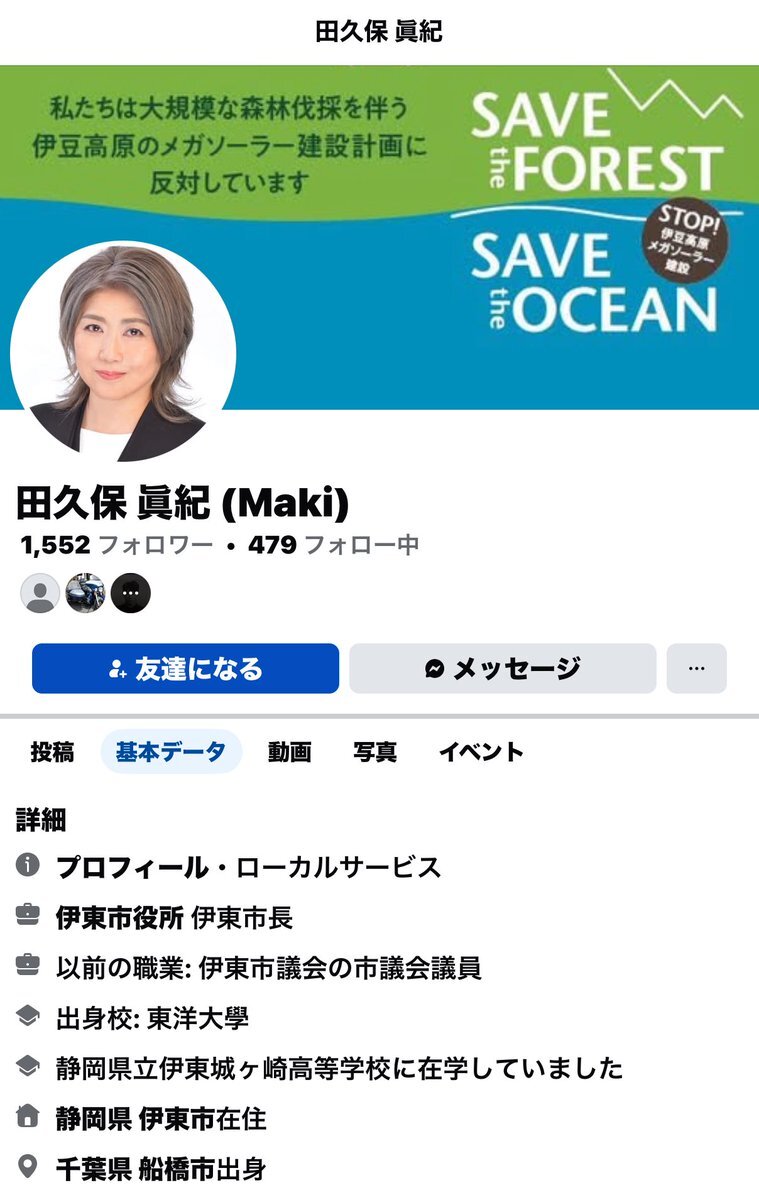
Task: Click the メッセージ messenger button
Action: [x=502, y=668]
